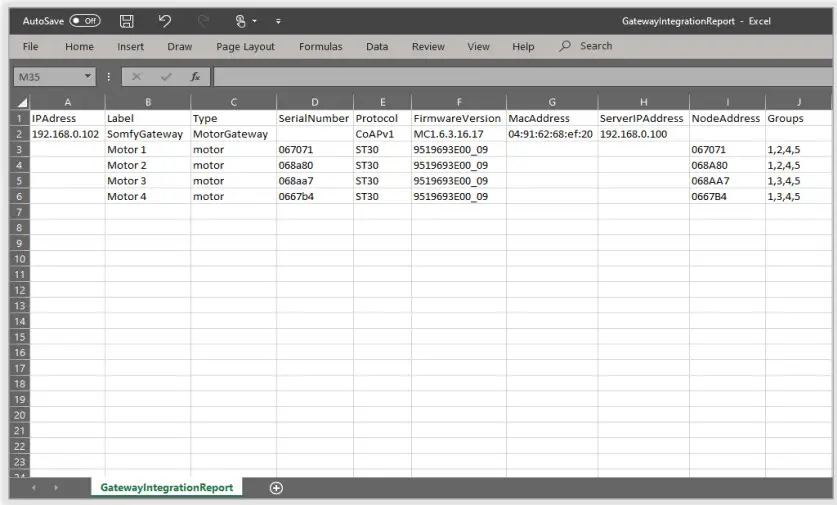The height and width of the screenshot is (505, 837).
Task: Select row 10 header
Action: pyautogui.click(x=20, y=259)
